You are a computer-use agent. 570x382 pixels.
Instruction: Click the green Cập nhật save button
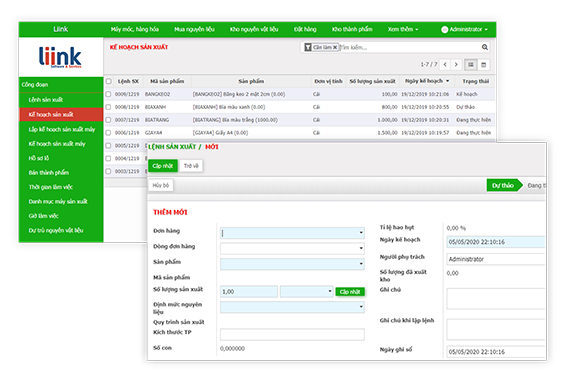click(x=163, y=166)
